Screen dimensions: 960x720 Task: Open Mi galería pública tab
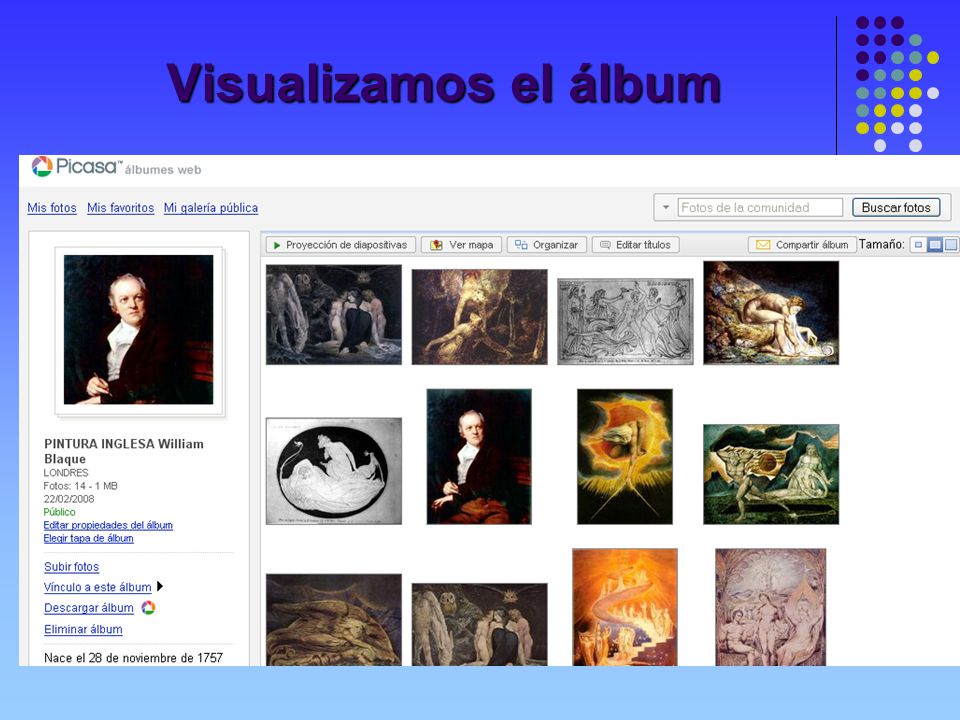click(x=211, y=208)
